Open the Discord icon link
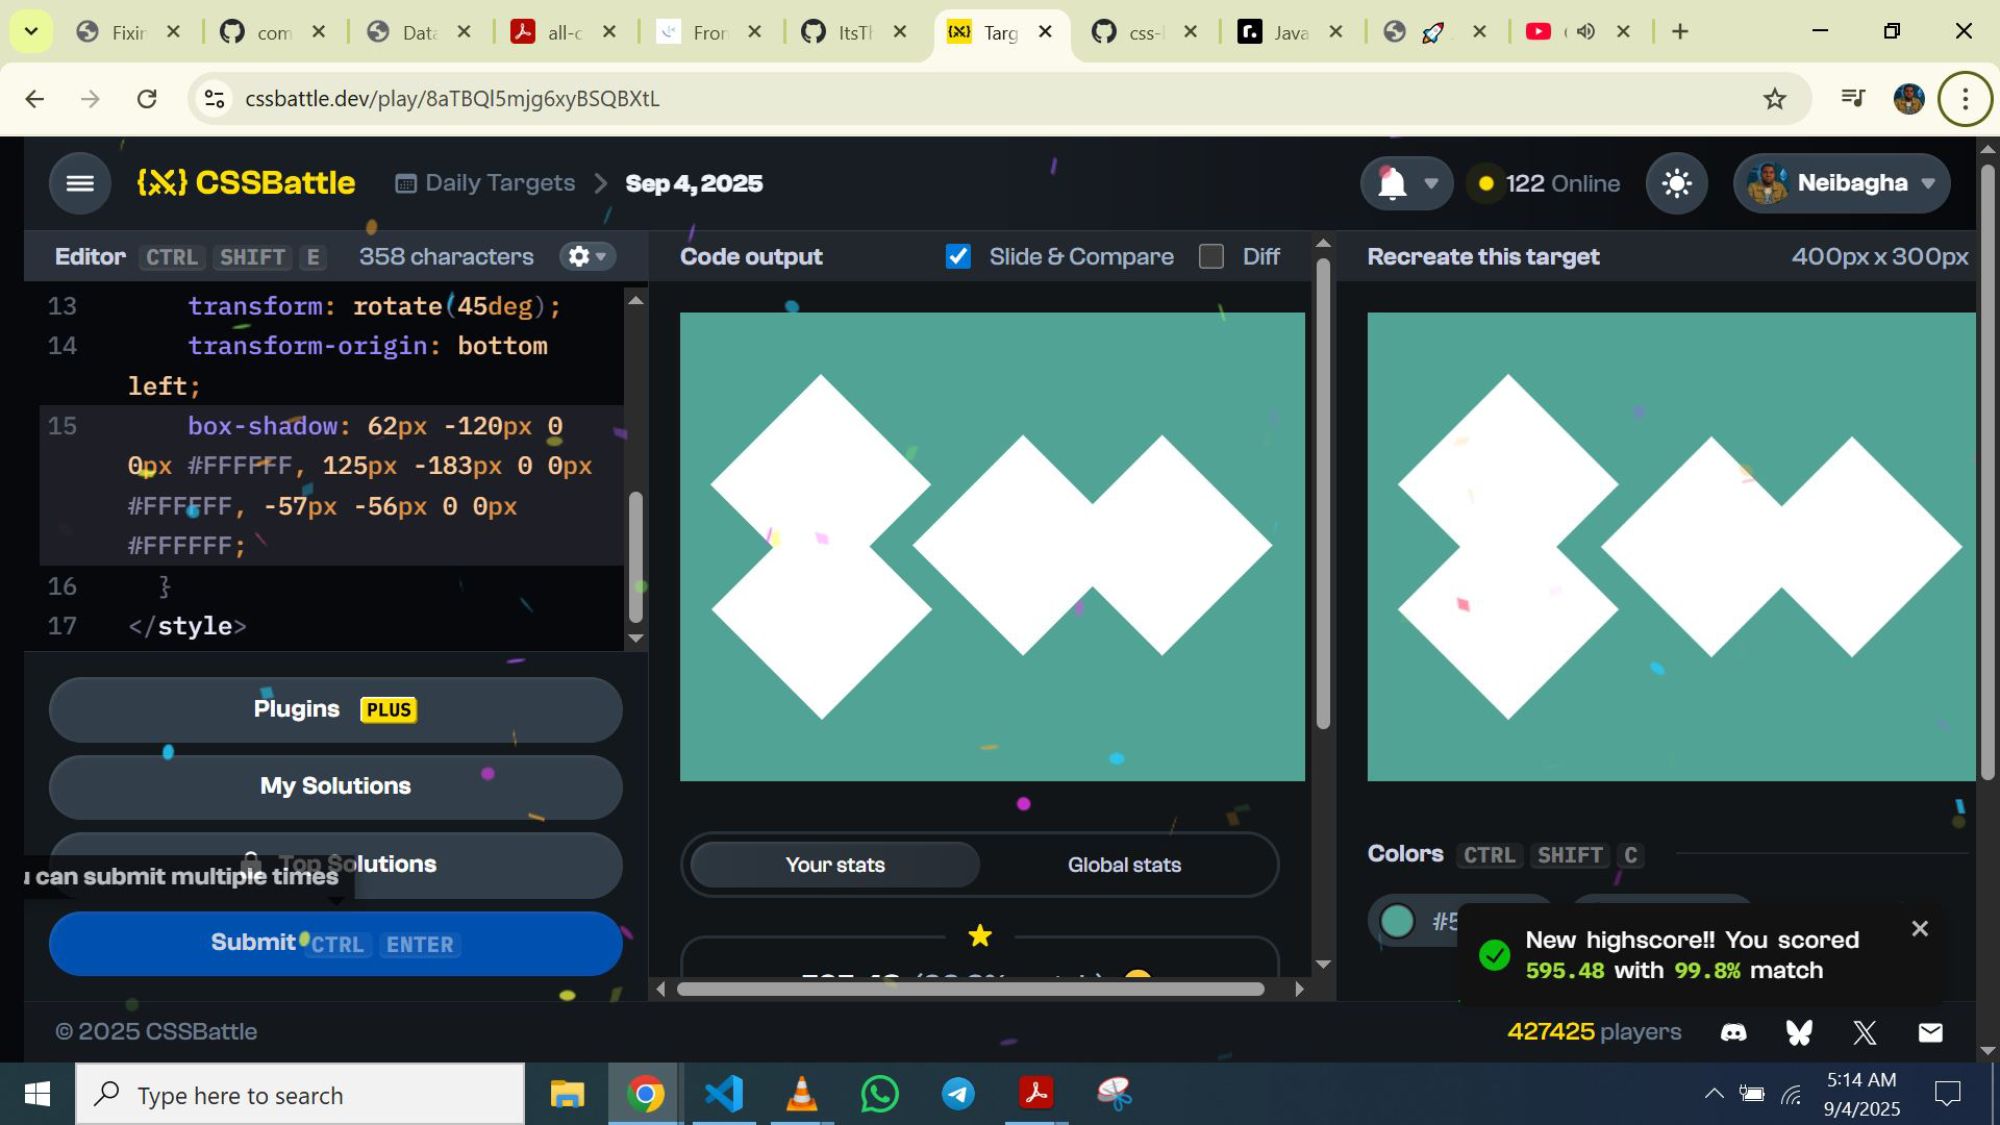 [1733, 1032]
